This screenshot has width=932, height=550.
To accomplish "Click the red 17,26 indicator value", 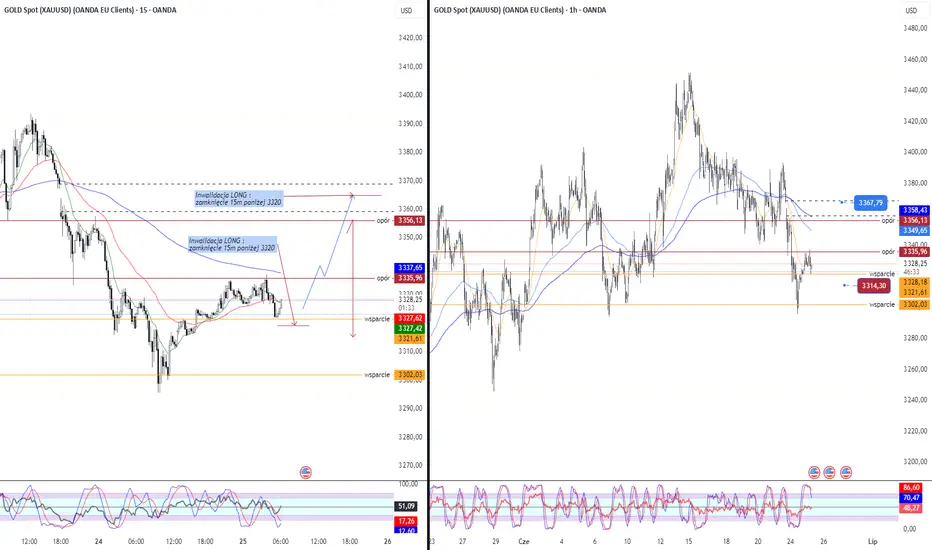I will 406,521.
